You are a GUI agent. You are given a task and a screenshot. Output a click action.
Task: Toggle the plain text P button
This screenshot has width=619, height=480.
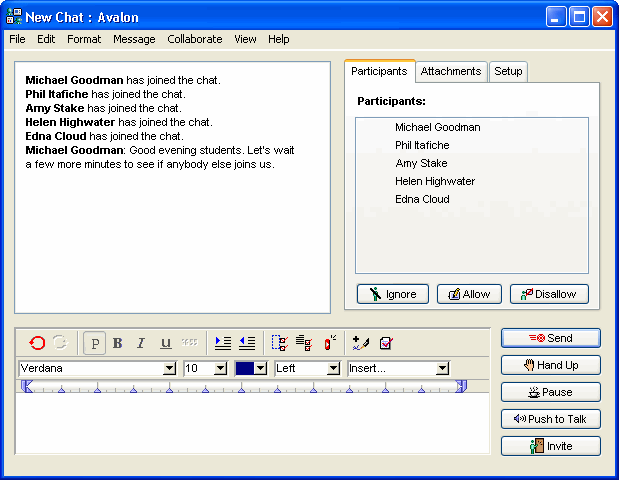point(95,343)
